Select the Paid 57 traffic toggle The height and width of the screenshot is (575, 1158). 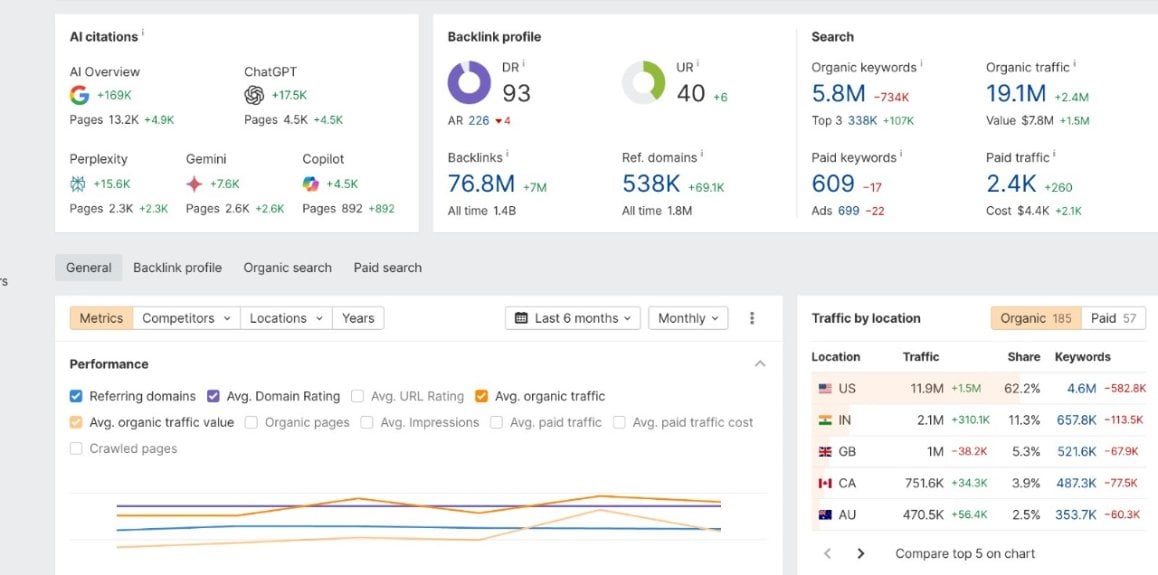(1114, 318)
